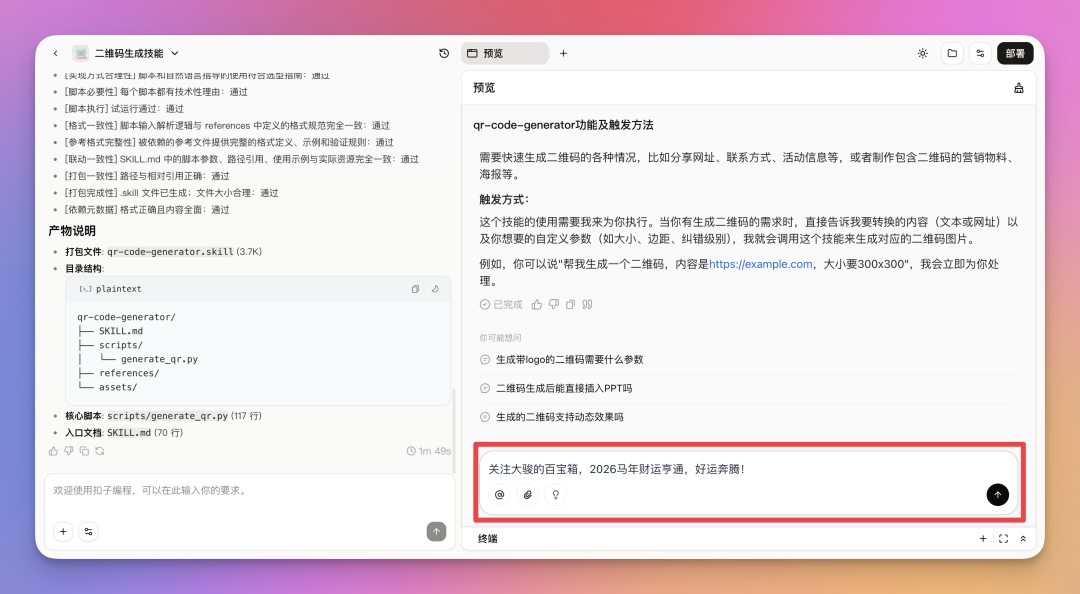Maximize the 终端 terminal panel to fullscreen
Viewport: 1080px width, 594px height.
point(1003,539)
